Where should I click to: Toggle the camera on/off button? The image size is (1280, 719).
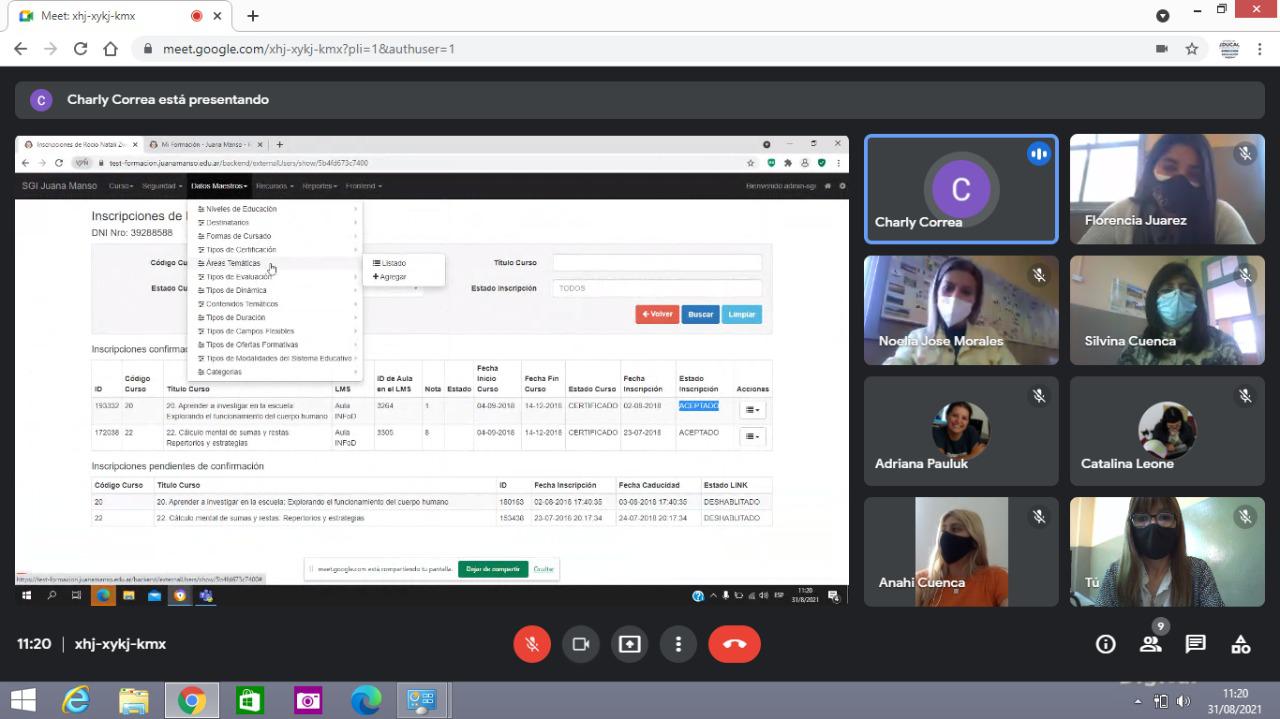click(580, 644)
